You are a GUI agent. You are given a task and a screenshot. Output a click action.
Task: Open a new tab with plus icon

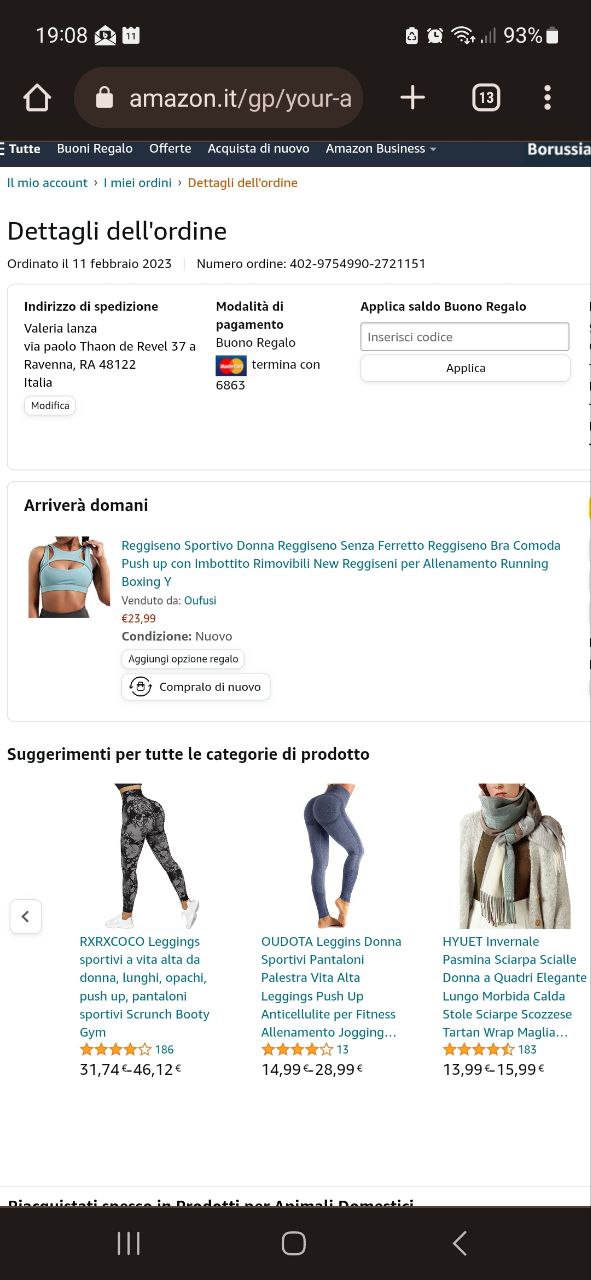tap(412, 97)
